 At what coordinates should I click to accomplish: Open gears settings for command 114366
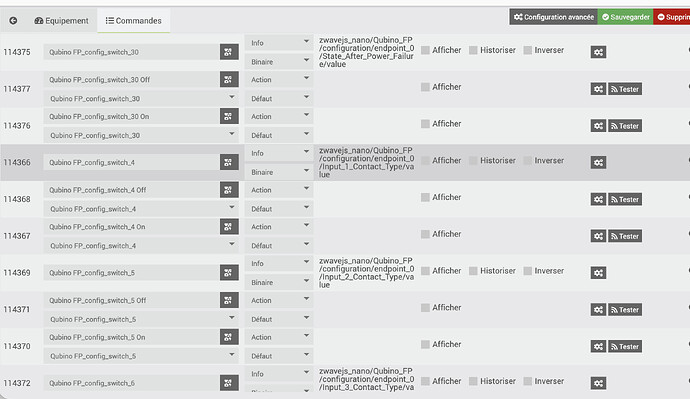[598, 163]
